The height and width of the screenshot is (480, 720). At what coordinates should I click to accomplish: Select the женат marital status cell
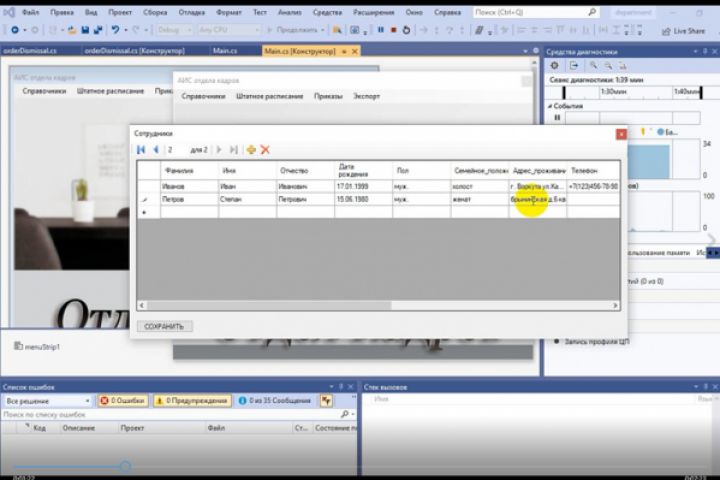(479, 199)
